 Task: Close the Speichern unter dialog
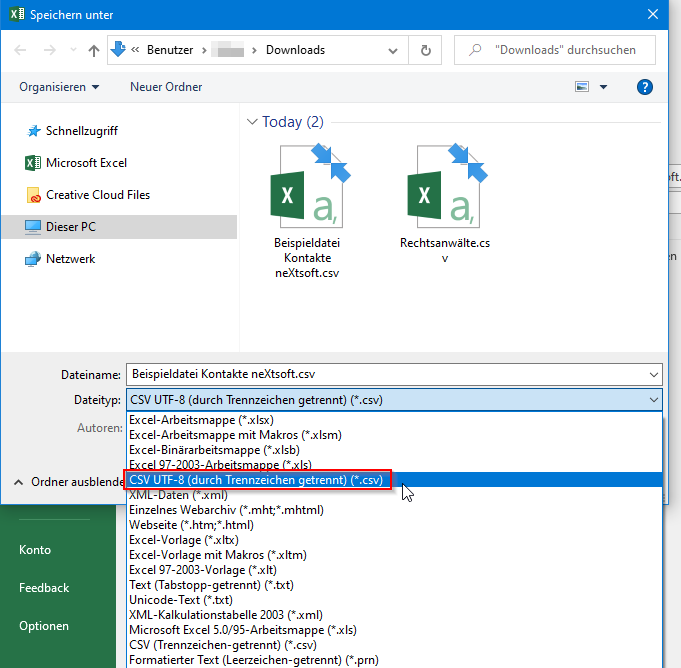[x=653, y=14]
